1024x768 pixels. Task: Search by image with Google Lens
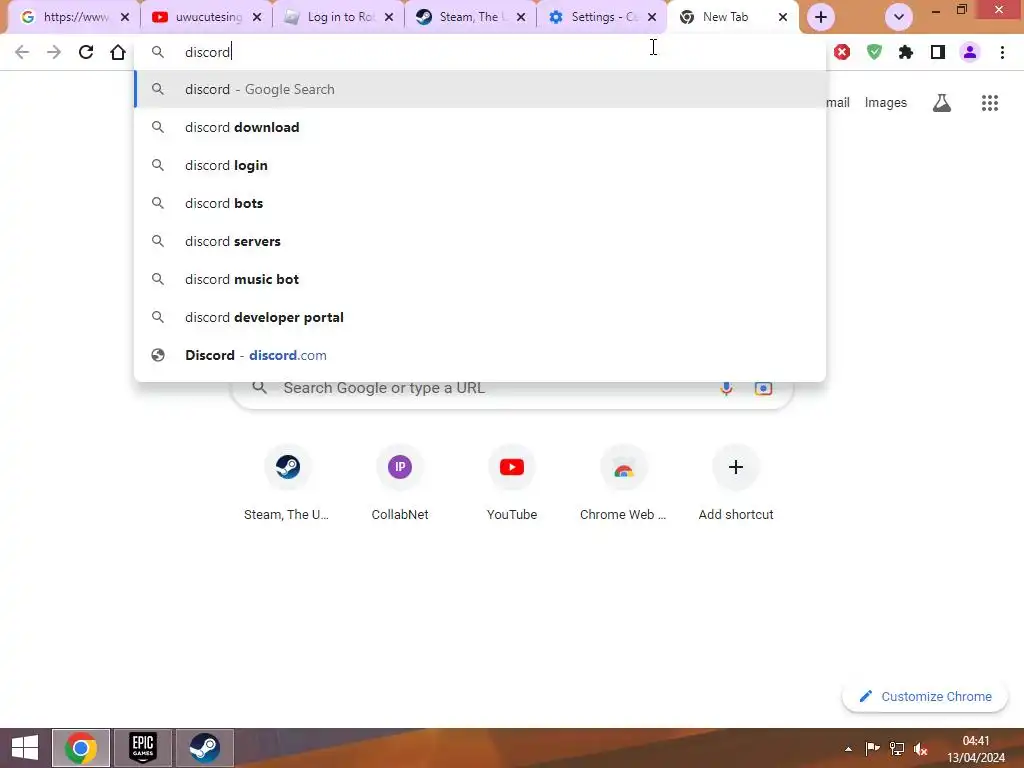763,388
